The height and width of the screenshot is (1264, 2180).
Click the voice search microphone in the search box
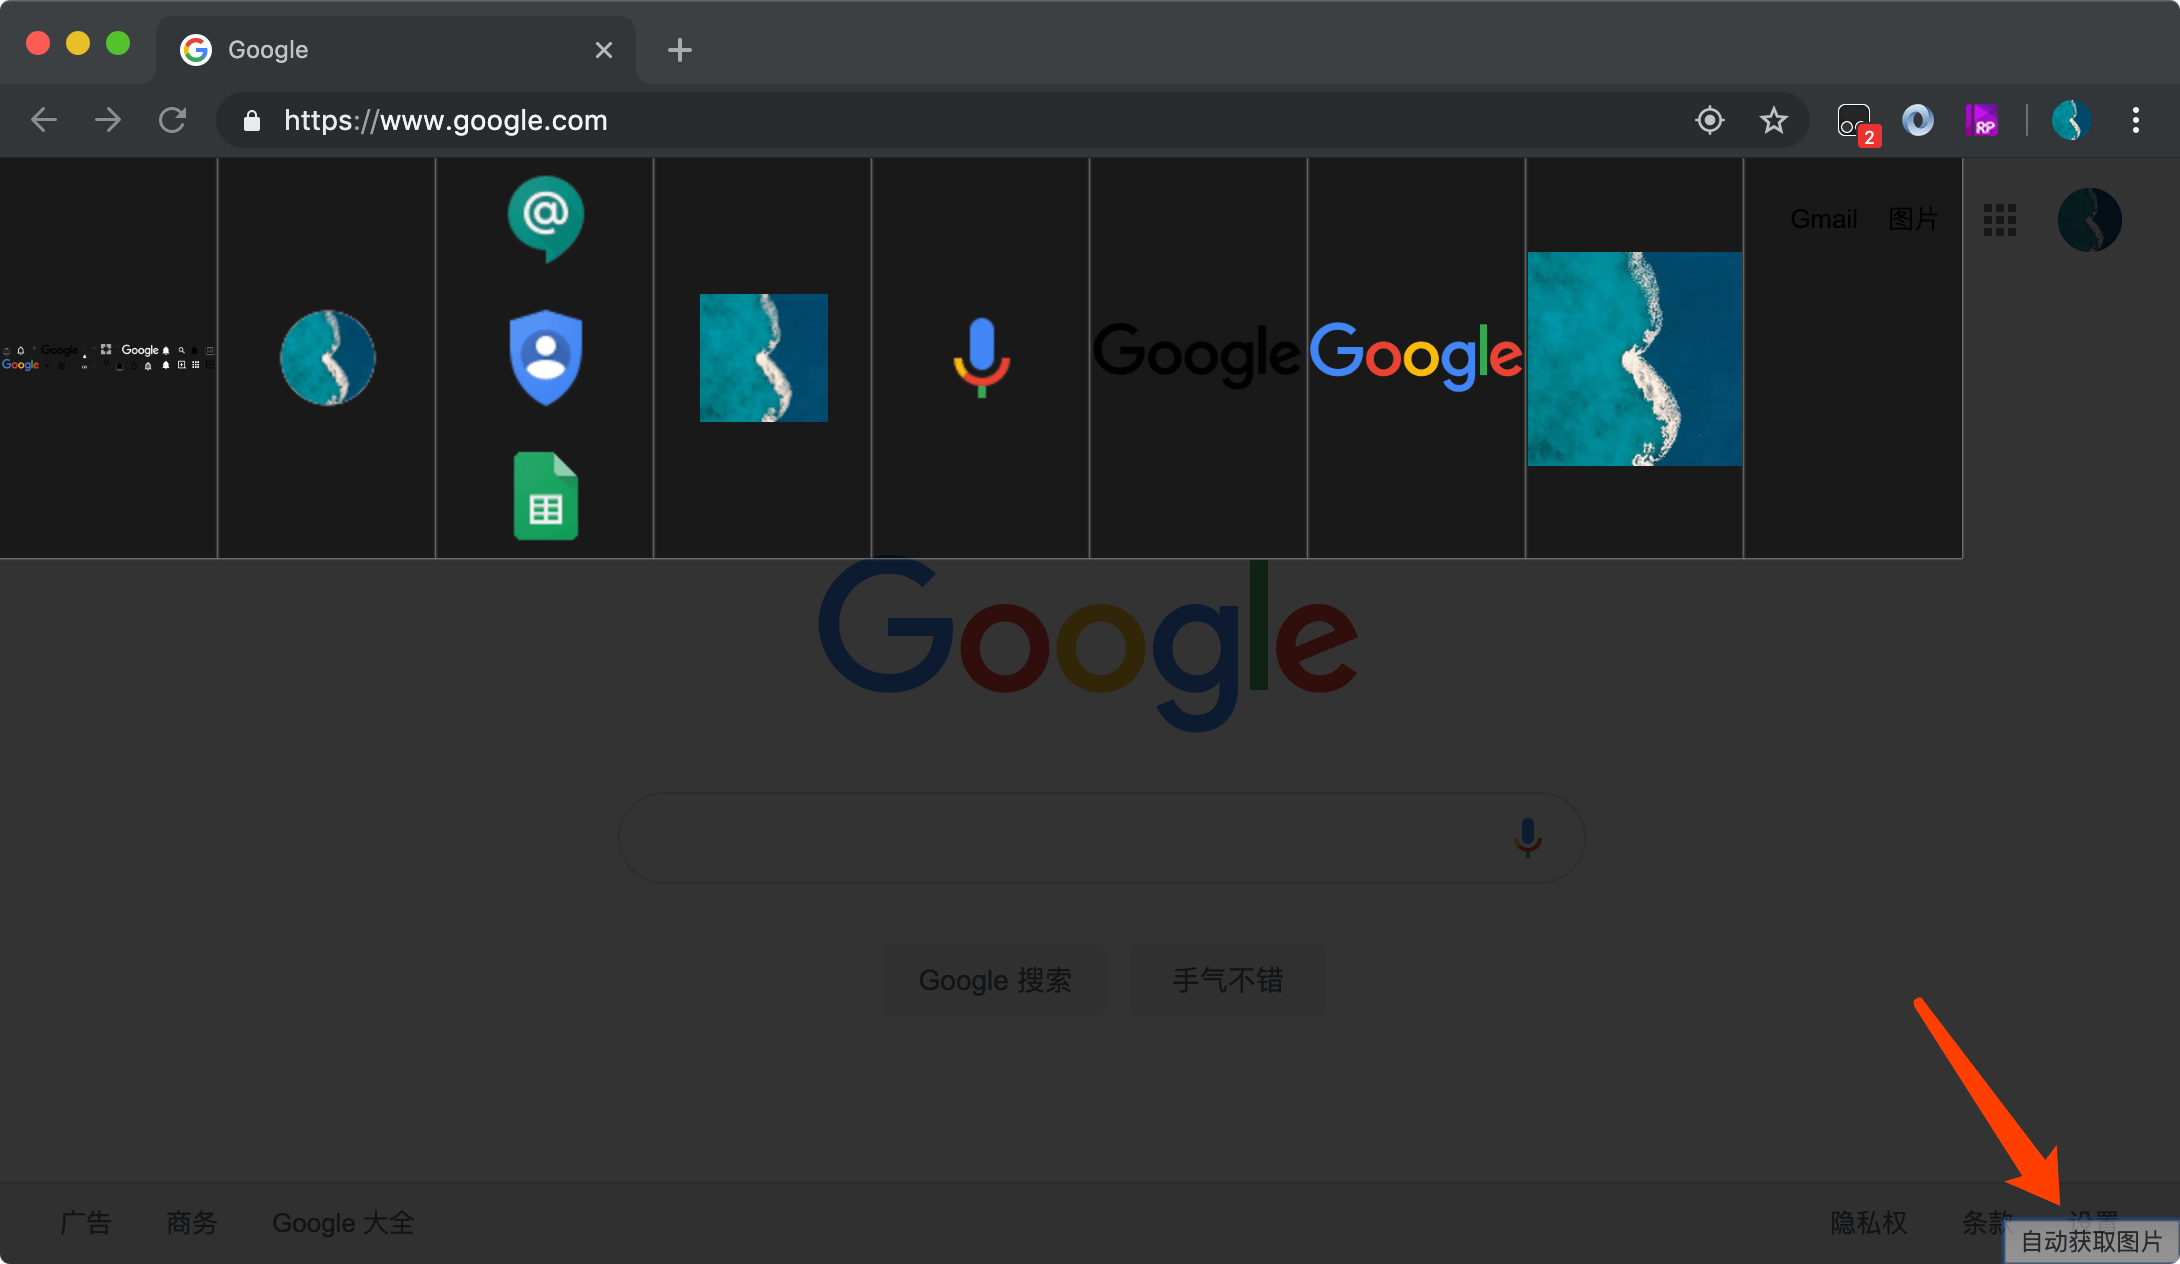(x=1527, y=838)
